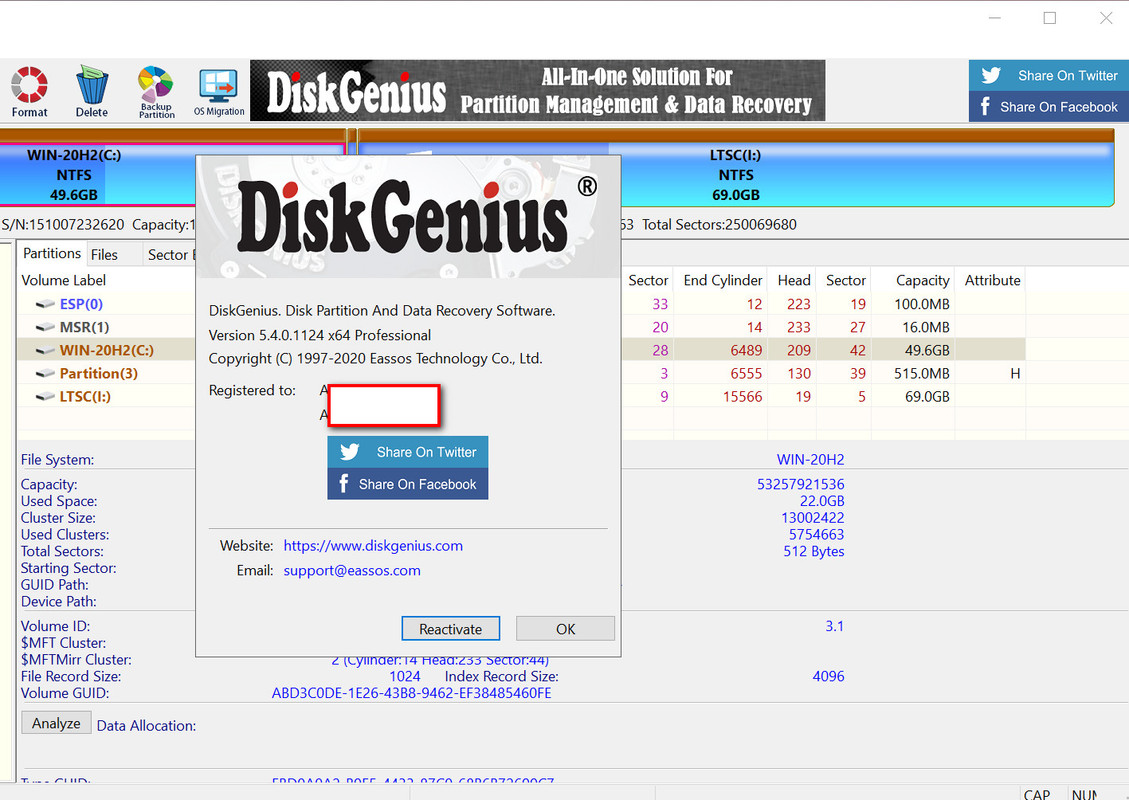Open the Sector Editor tab
The width and height of the screenshot is (1129, 800).
pos(170,255)
